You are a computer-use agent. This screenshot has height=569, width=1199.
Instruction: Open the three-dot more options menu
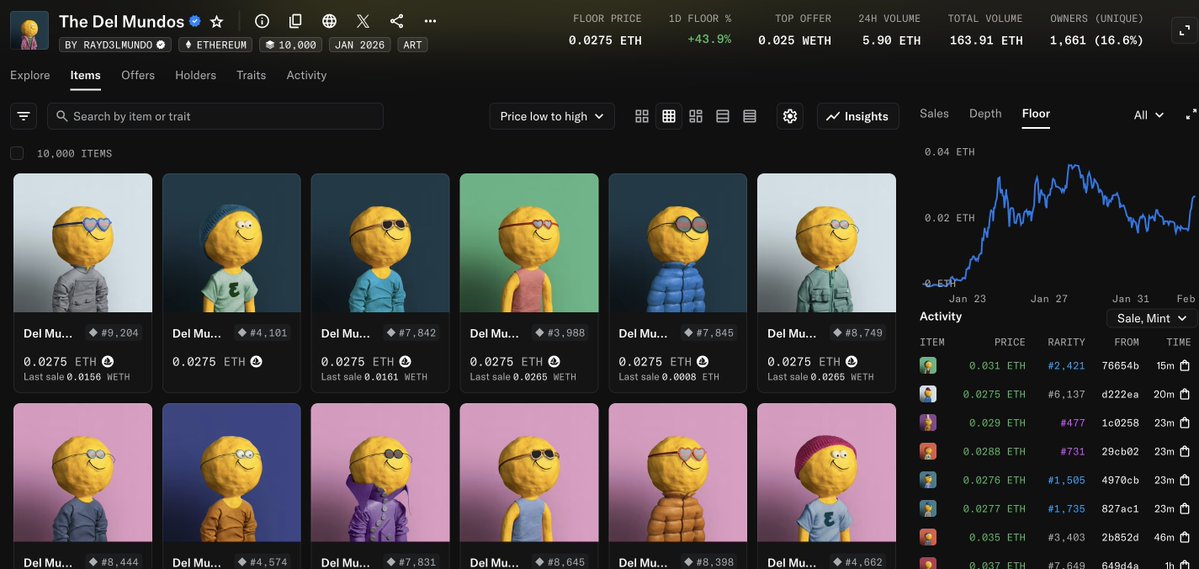[x=431, y=21]
